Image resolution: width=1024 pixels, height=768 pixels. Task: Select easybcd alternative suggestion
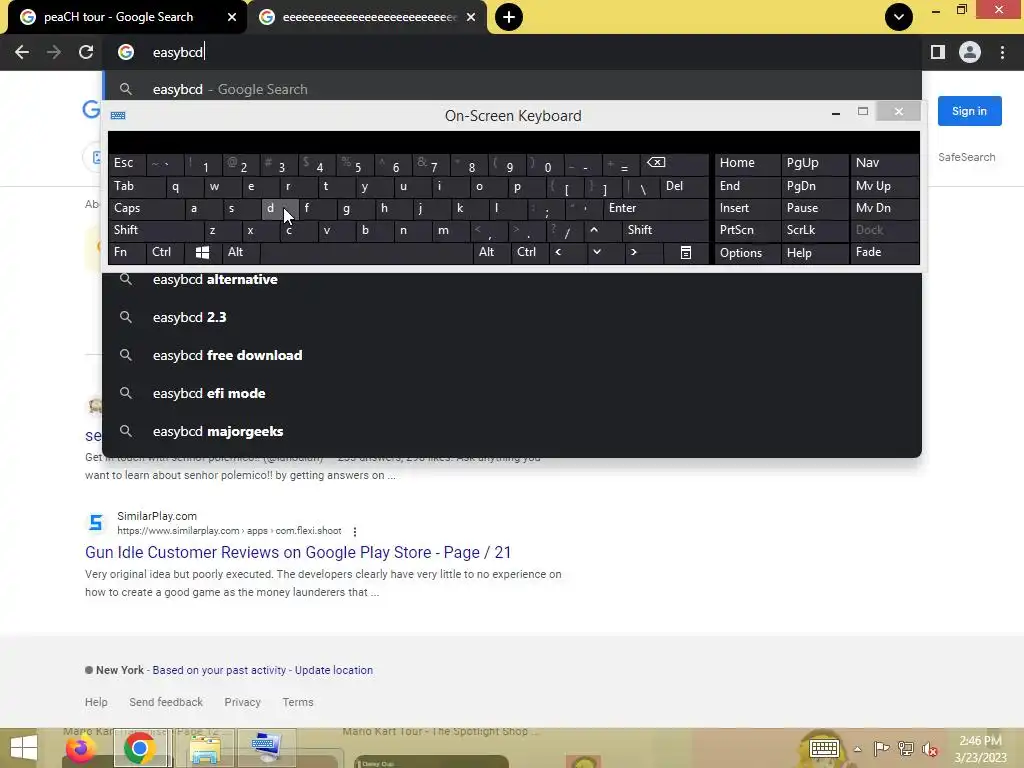point(512,280)
